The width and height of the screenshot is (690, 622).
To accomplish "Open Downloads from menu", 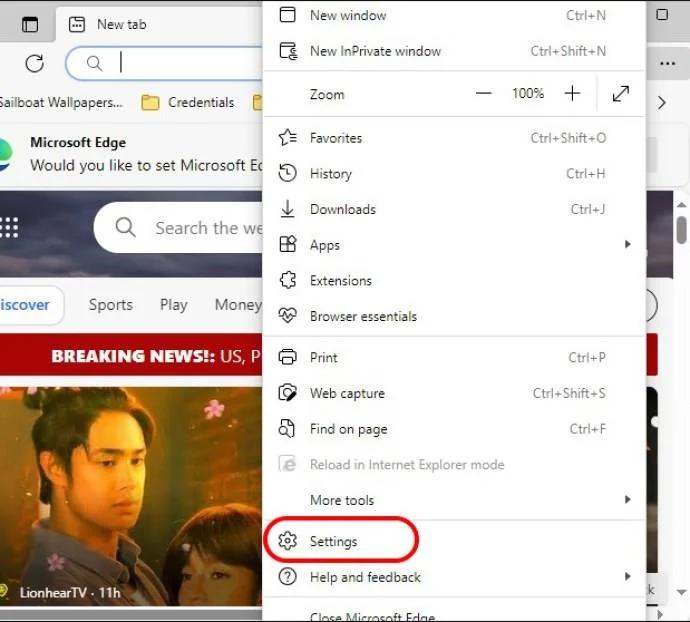I will point(454,209).
